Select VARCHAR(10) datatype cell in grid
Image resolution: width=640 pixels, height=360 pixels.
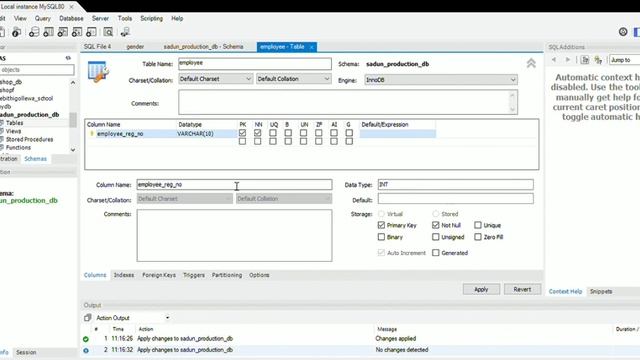point(206,133)
